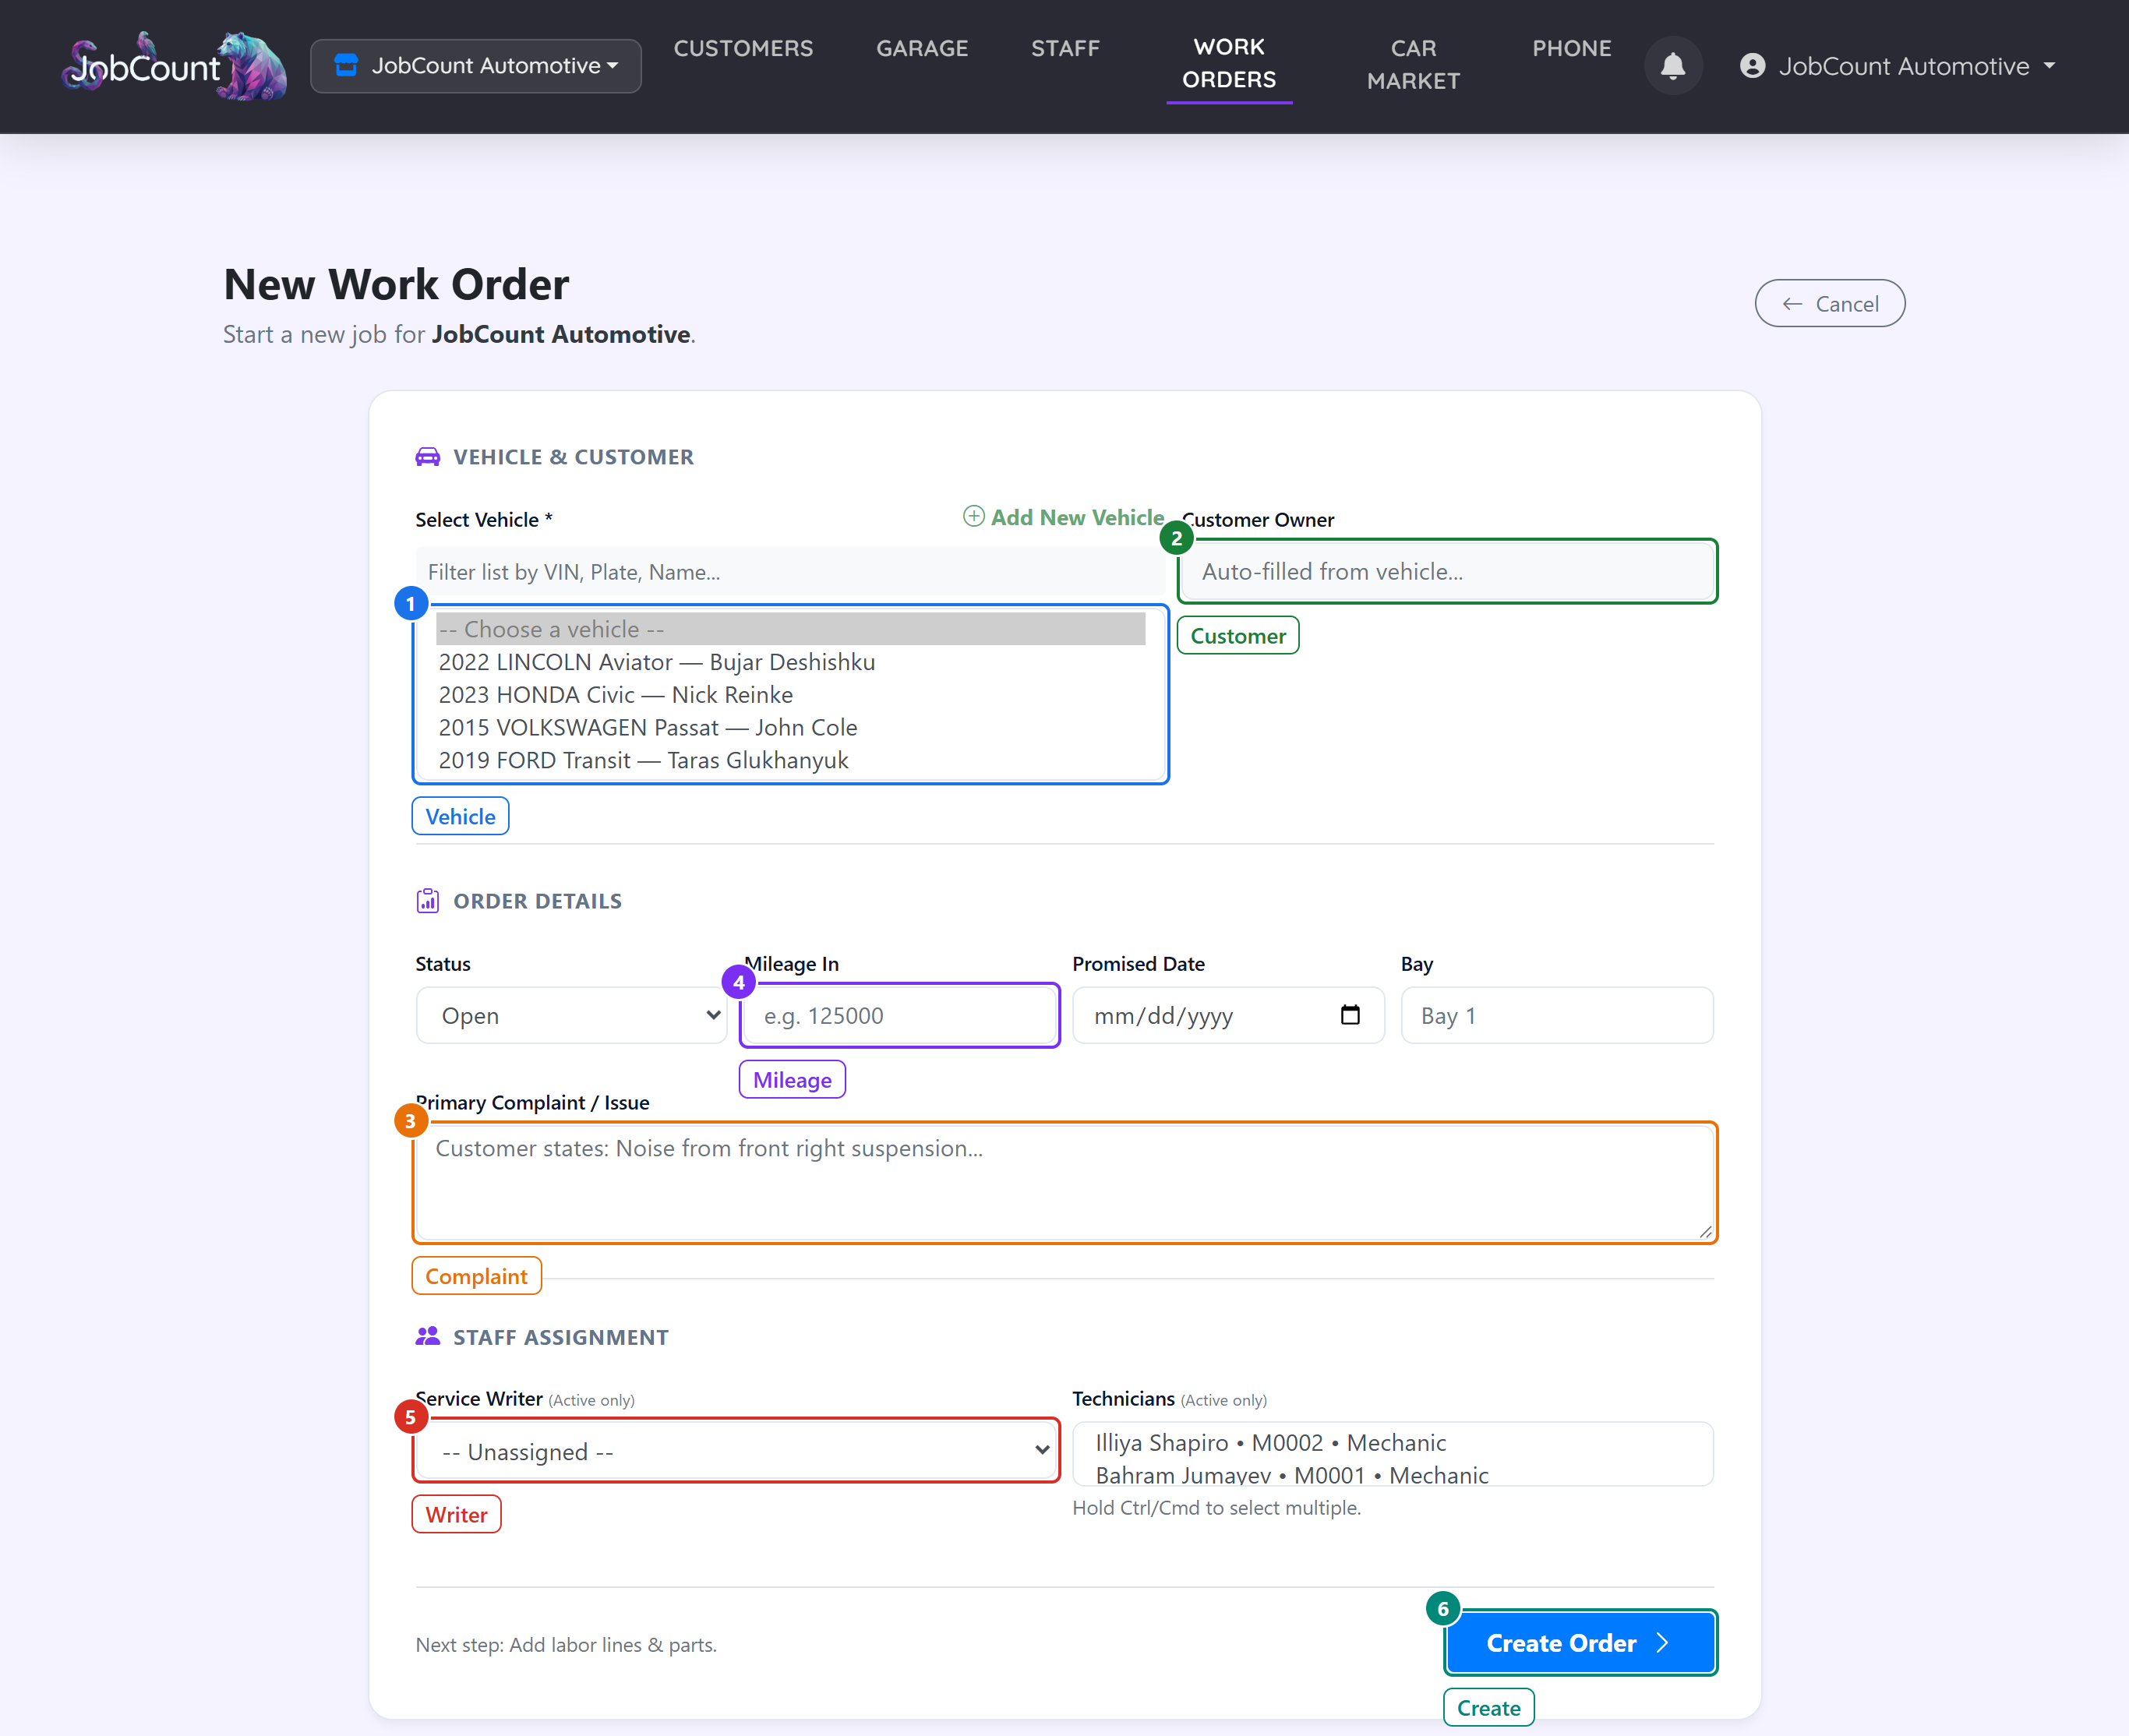Expand the JobCount Automotive account menu

click(1898, 66)
